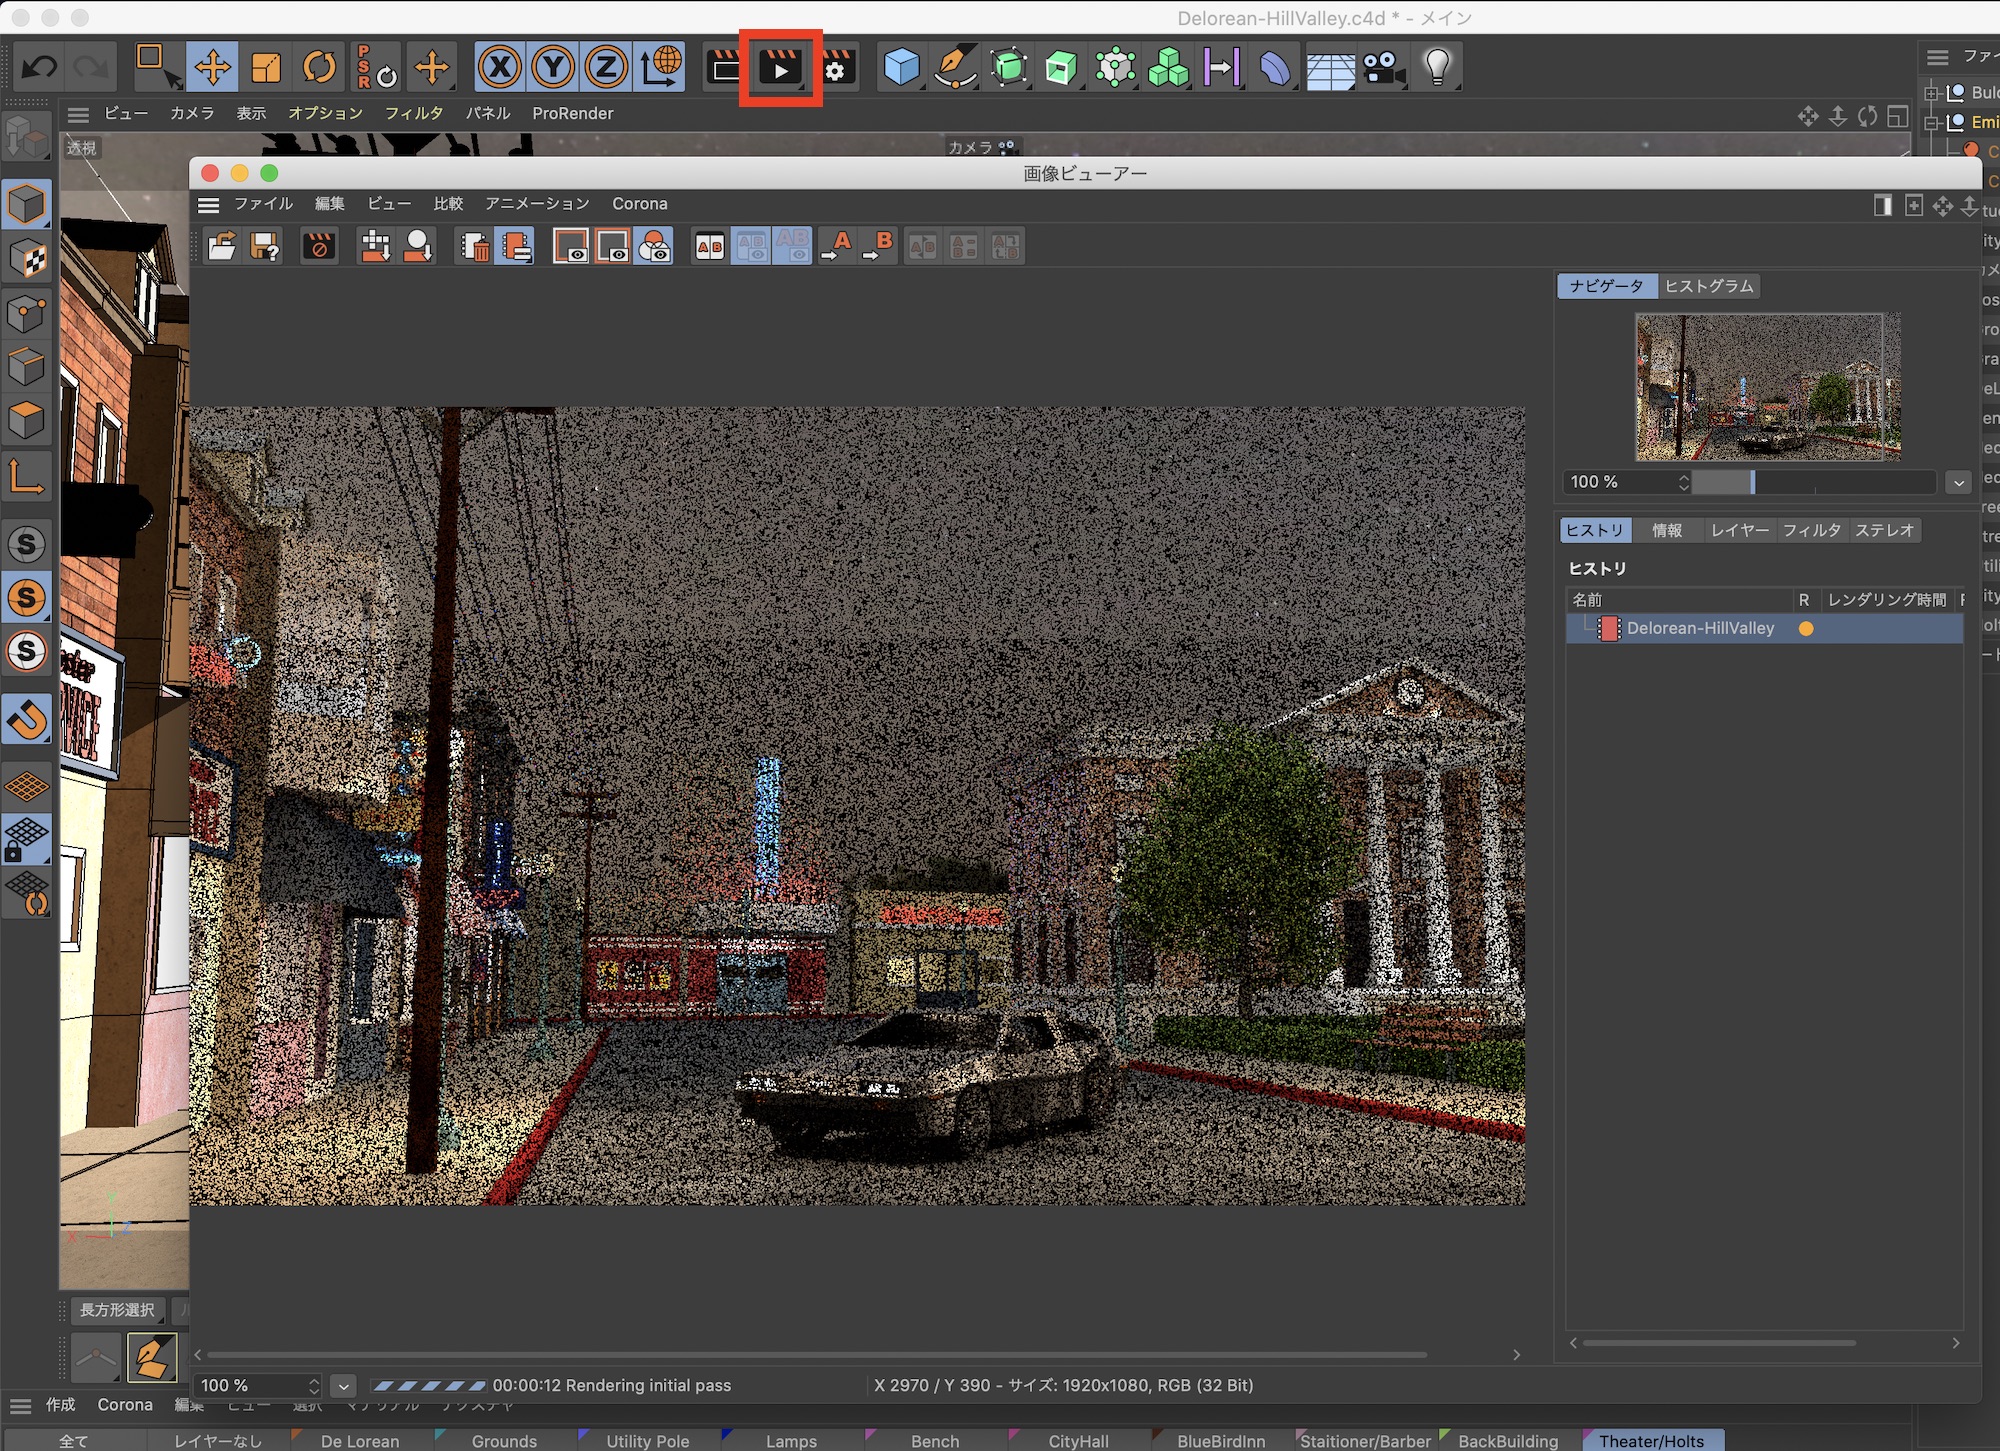Toggle Z axis lock

605,68
